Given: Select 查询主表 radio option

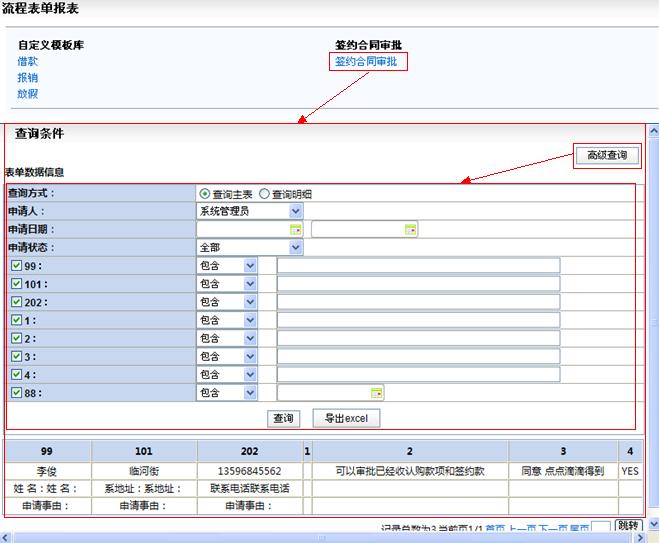Looking at the screenshot, I should 205,194.
